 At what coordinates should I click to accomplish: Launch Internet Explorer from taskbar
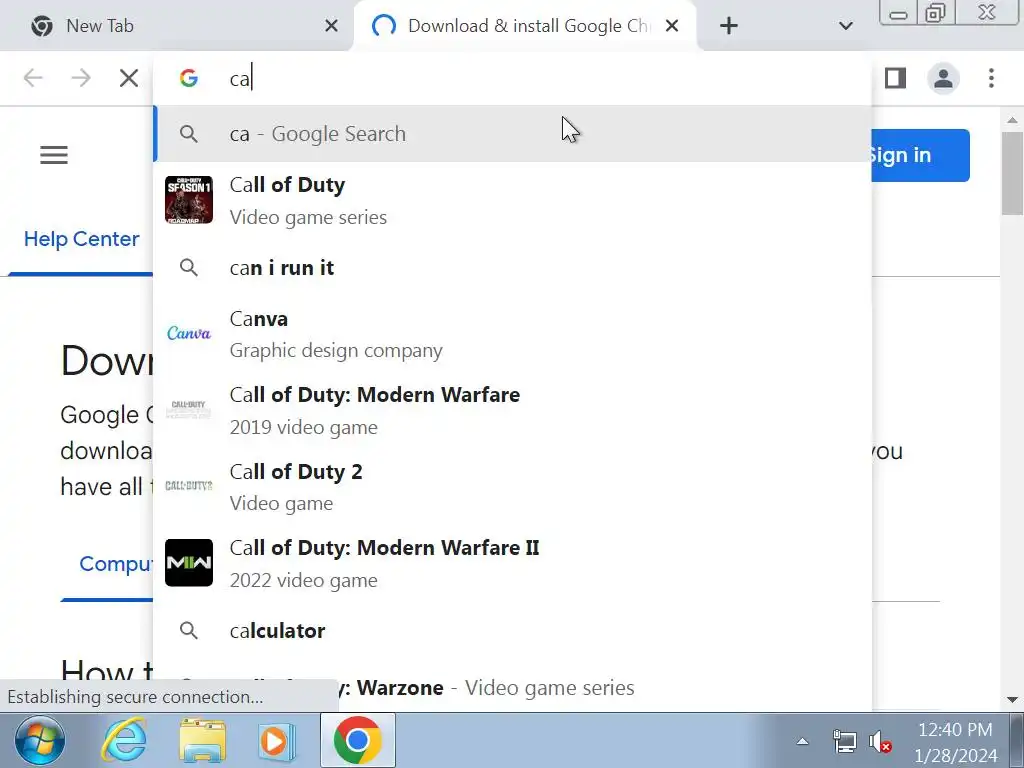125,741
